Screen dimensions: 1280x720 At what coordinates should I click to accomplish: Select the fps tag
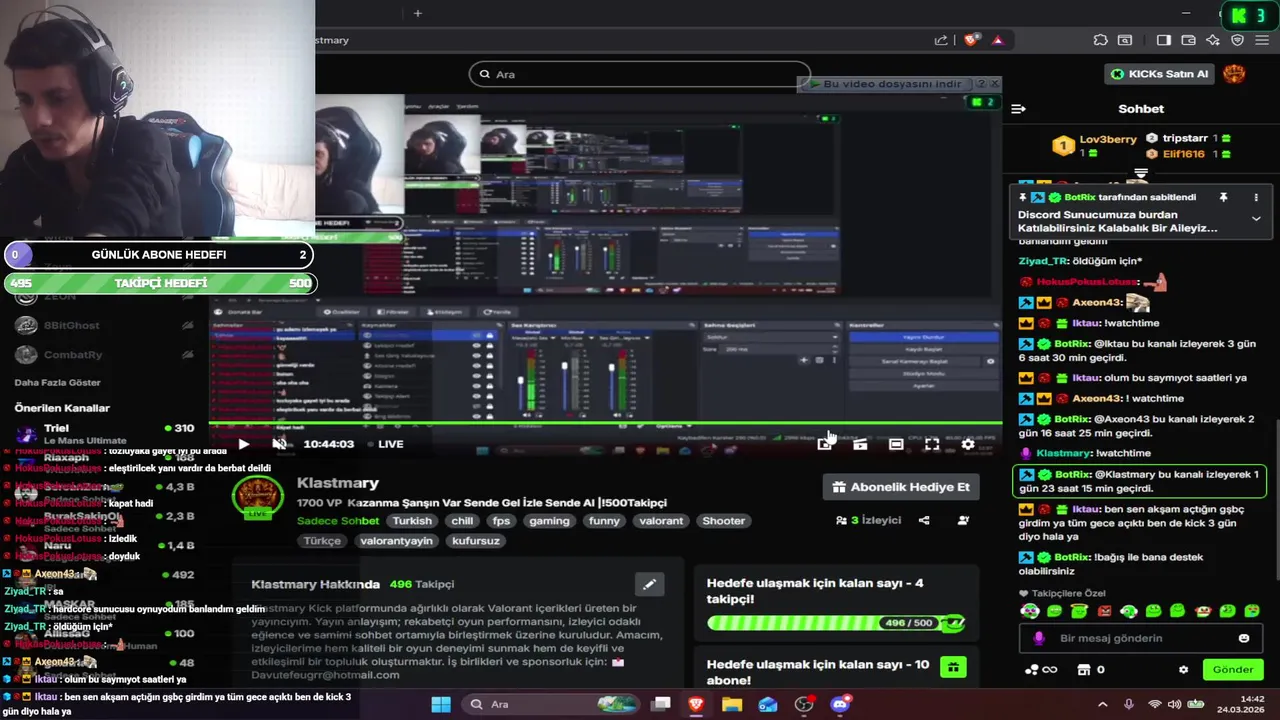[x=501, y=521]
